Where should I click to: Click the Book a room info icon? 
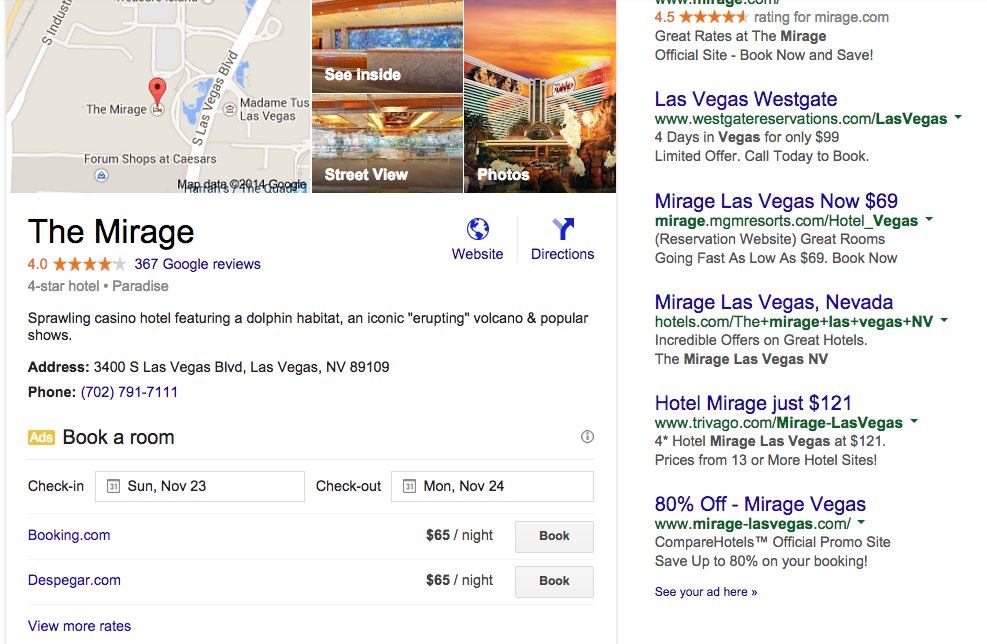587,437
